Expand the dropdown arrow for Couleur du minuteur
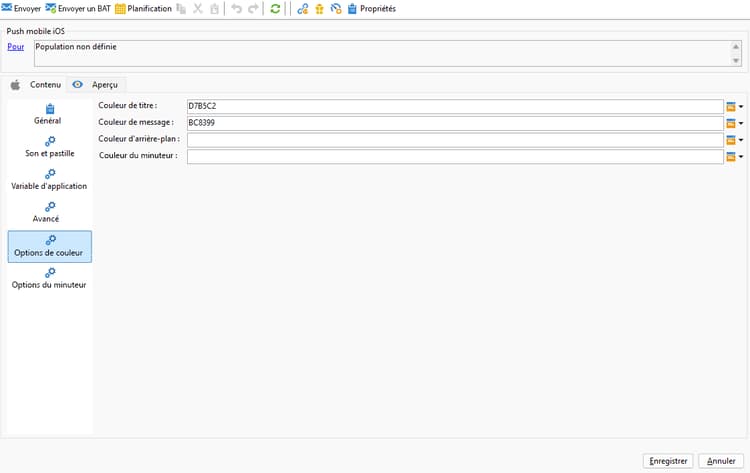 click(x=741, y=157)
